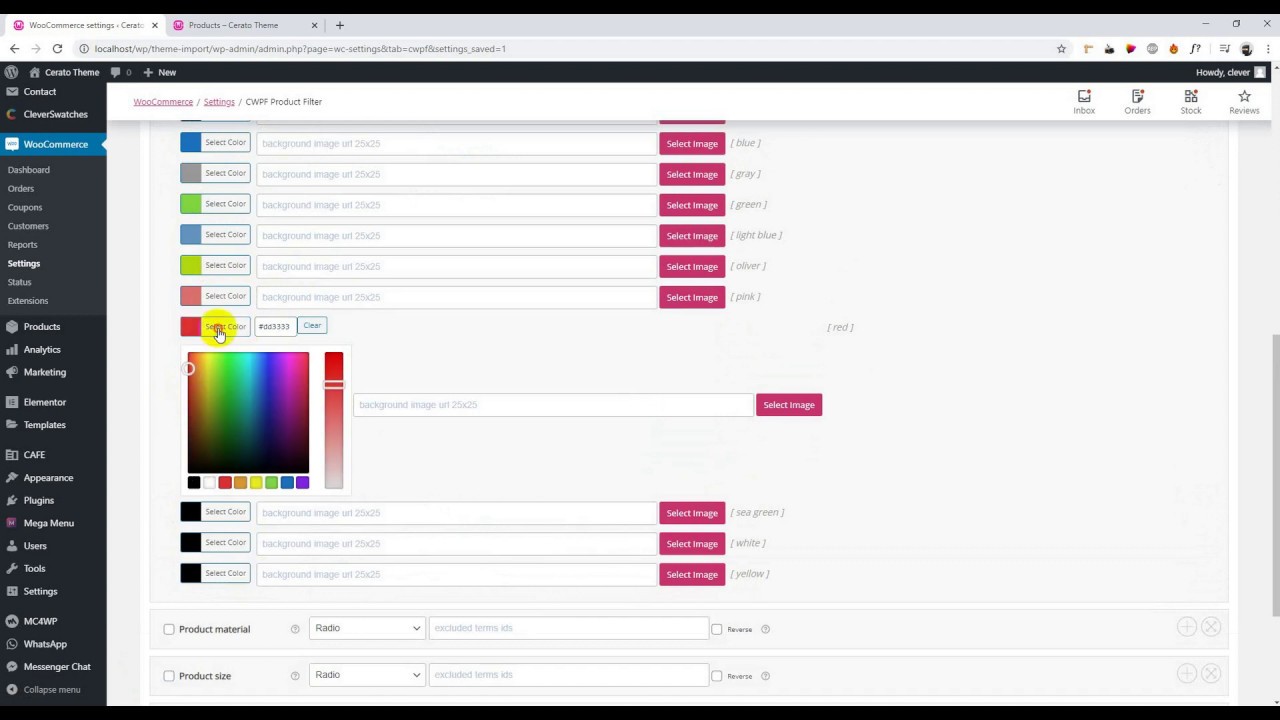The image size is (1280, 720).
Task: Click the comments bubble icon in admin bar
Action: coord(116,72)
